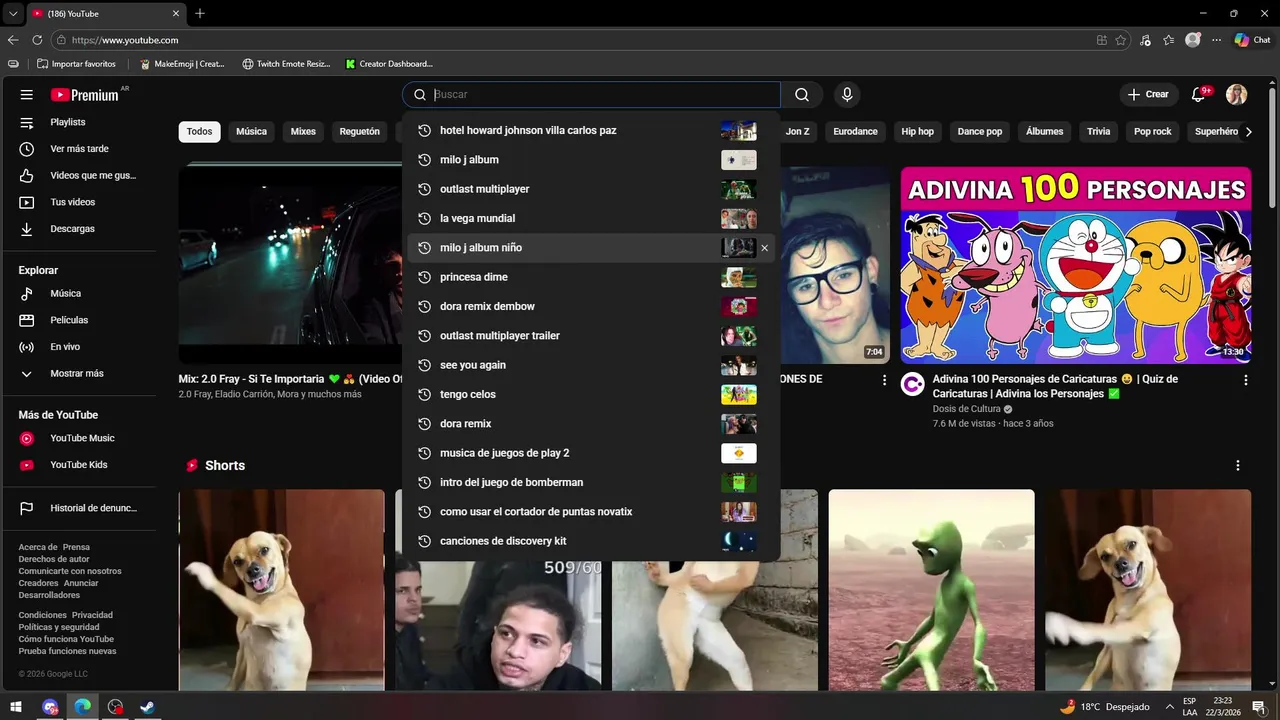Select the Álbumes filter chip

1044,132
